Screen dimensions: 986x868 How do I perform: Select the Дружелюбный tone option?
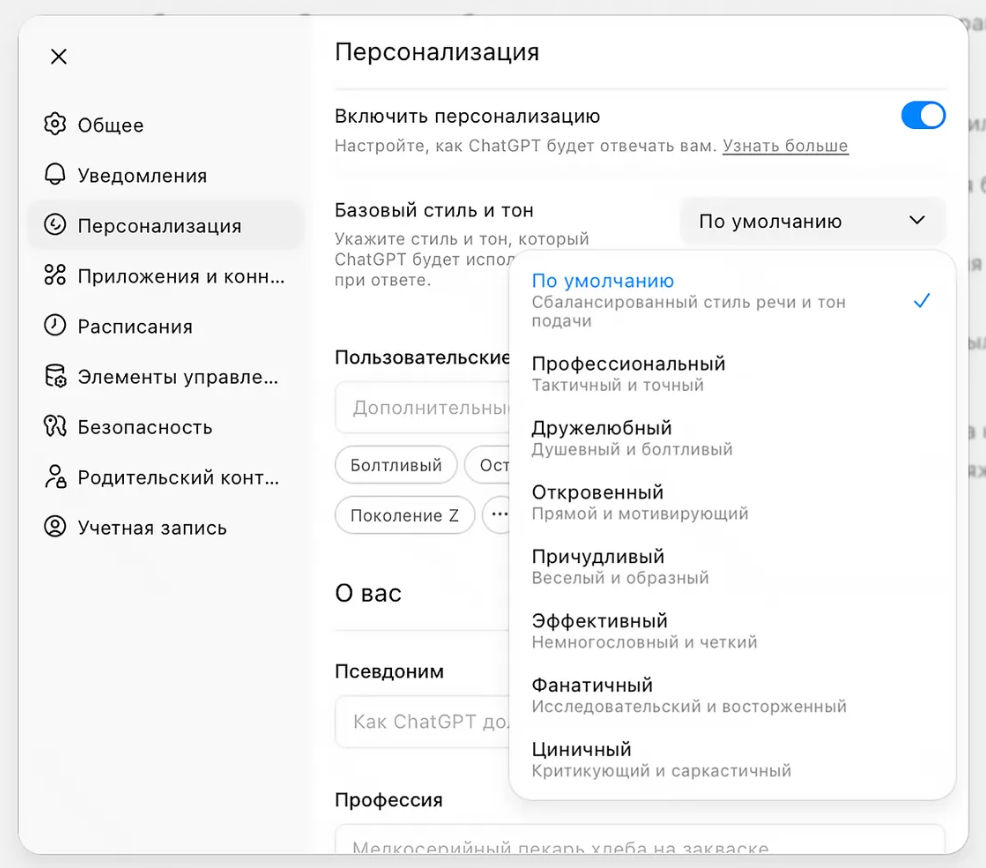coord(602,437)
